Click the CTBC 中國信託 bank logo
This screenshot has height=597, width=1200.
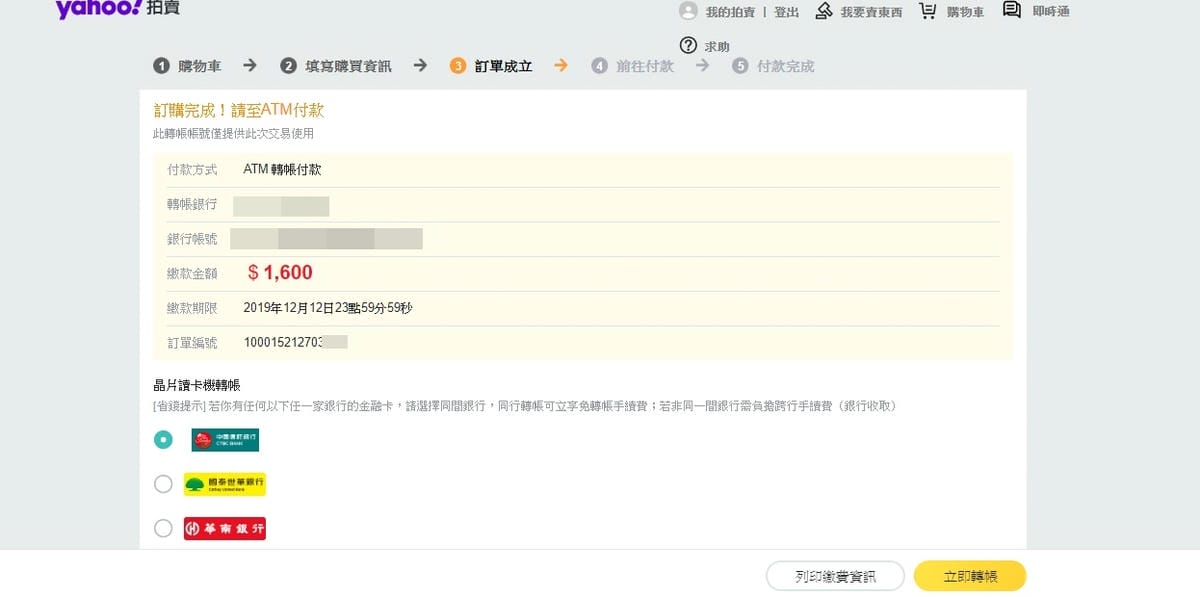pos(224,439)
